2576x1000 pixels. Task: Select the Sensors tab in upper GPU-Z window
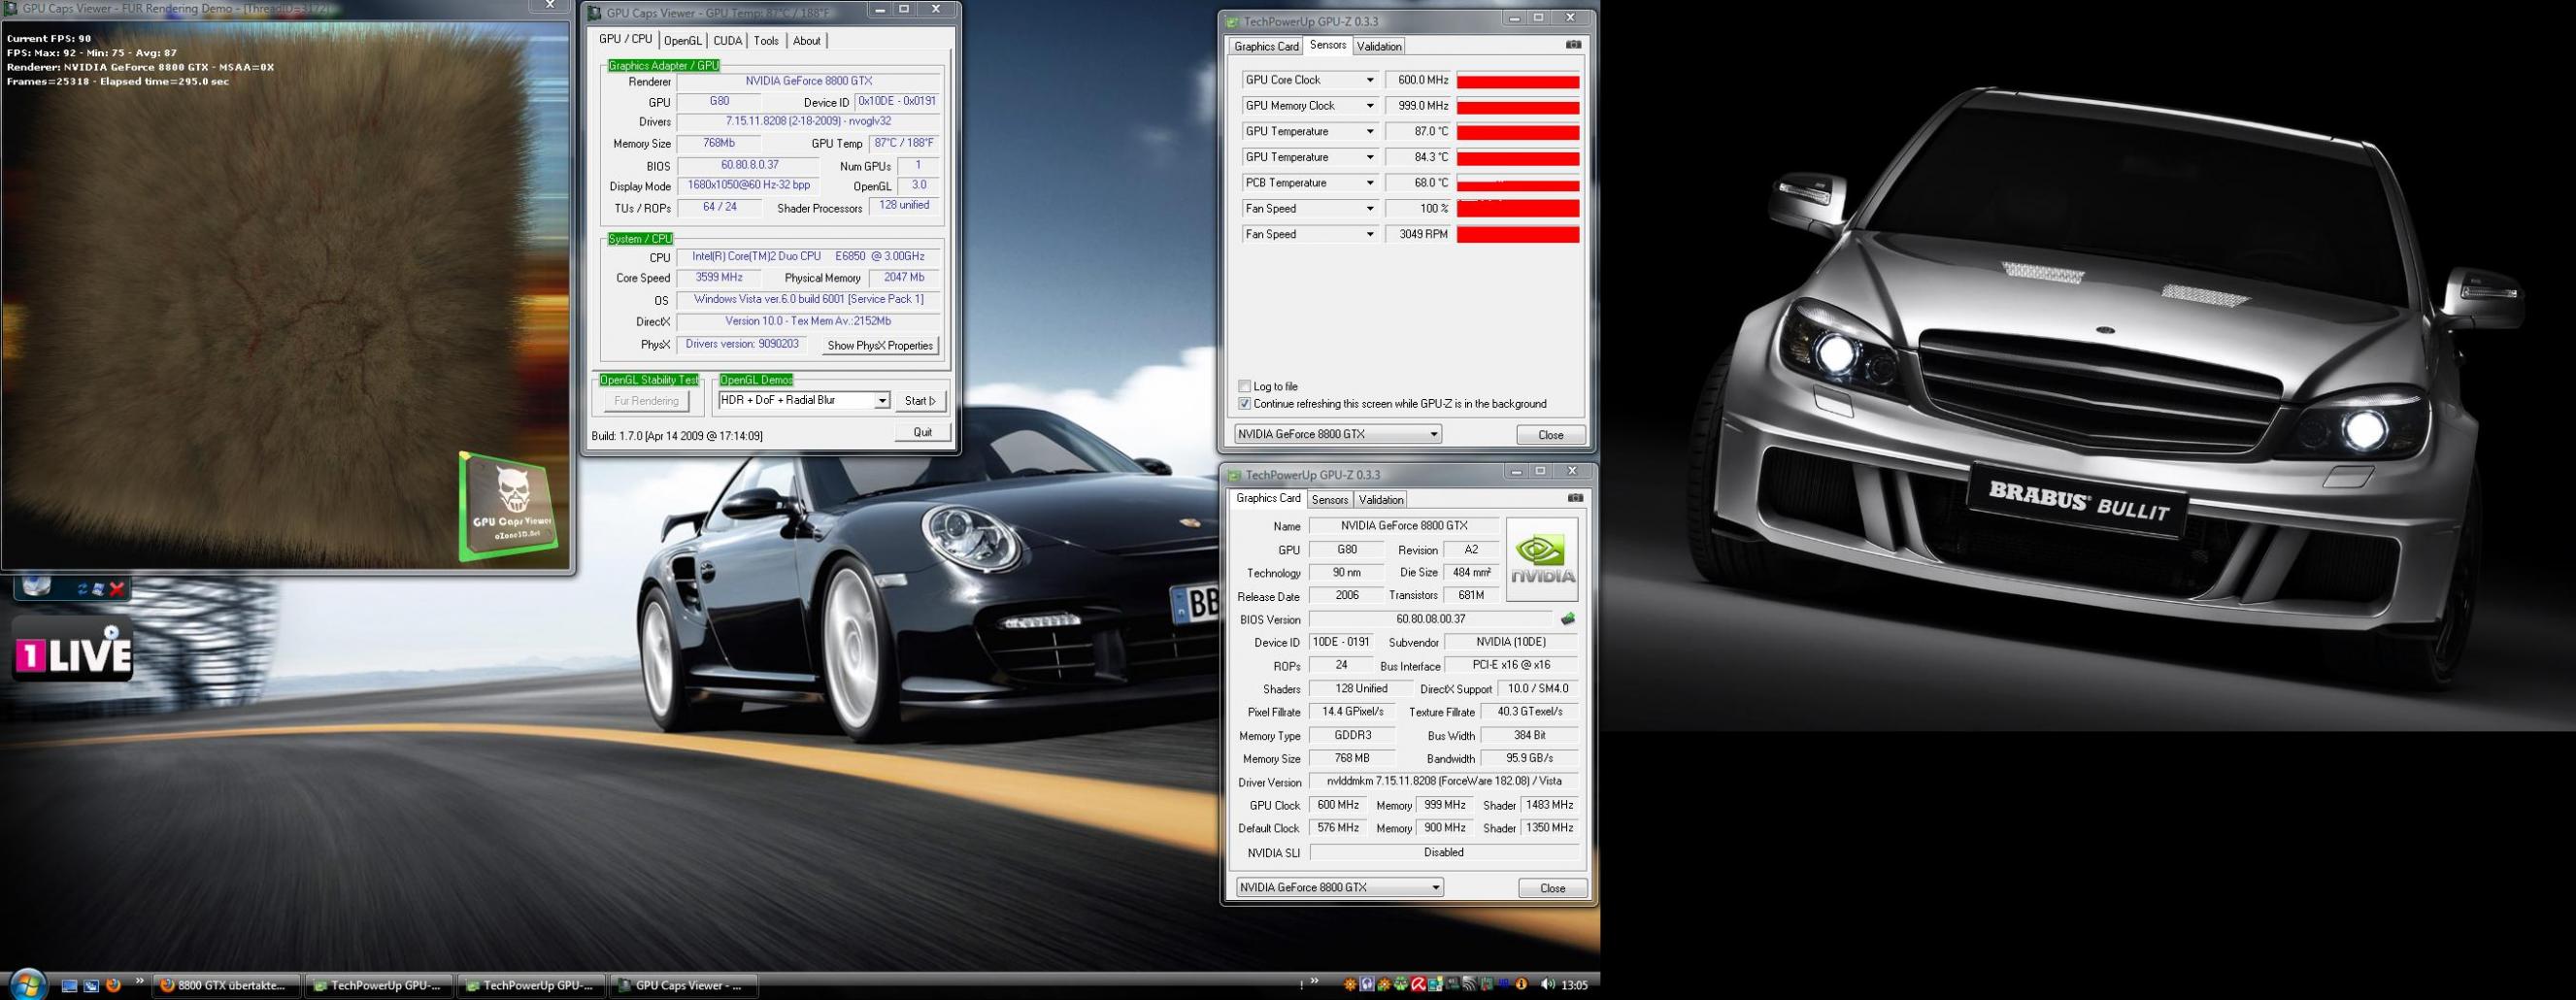pos(1328,45)
